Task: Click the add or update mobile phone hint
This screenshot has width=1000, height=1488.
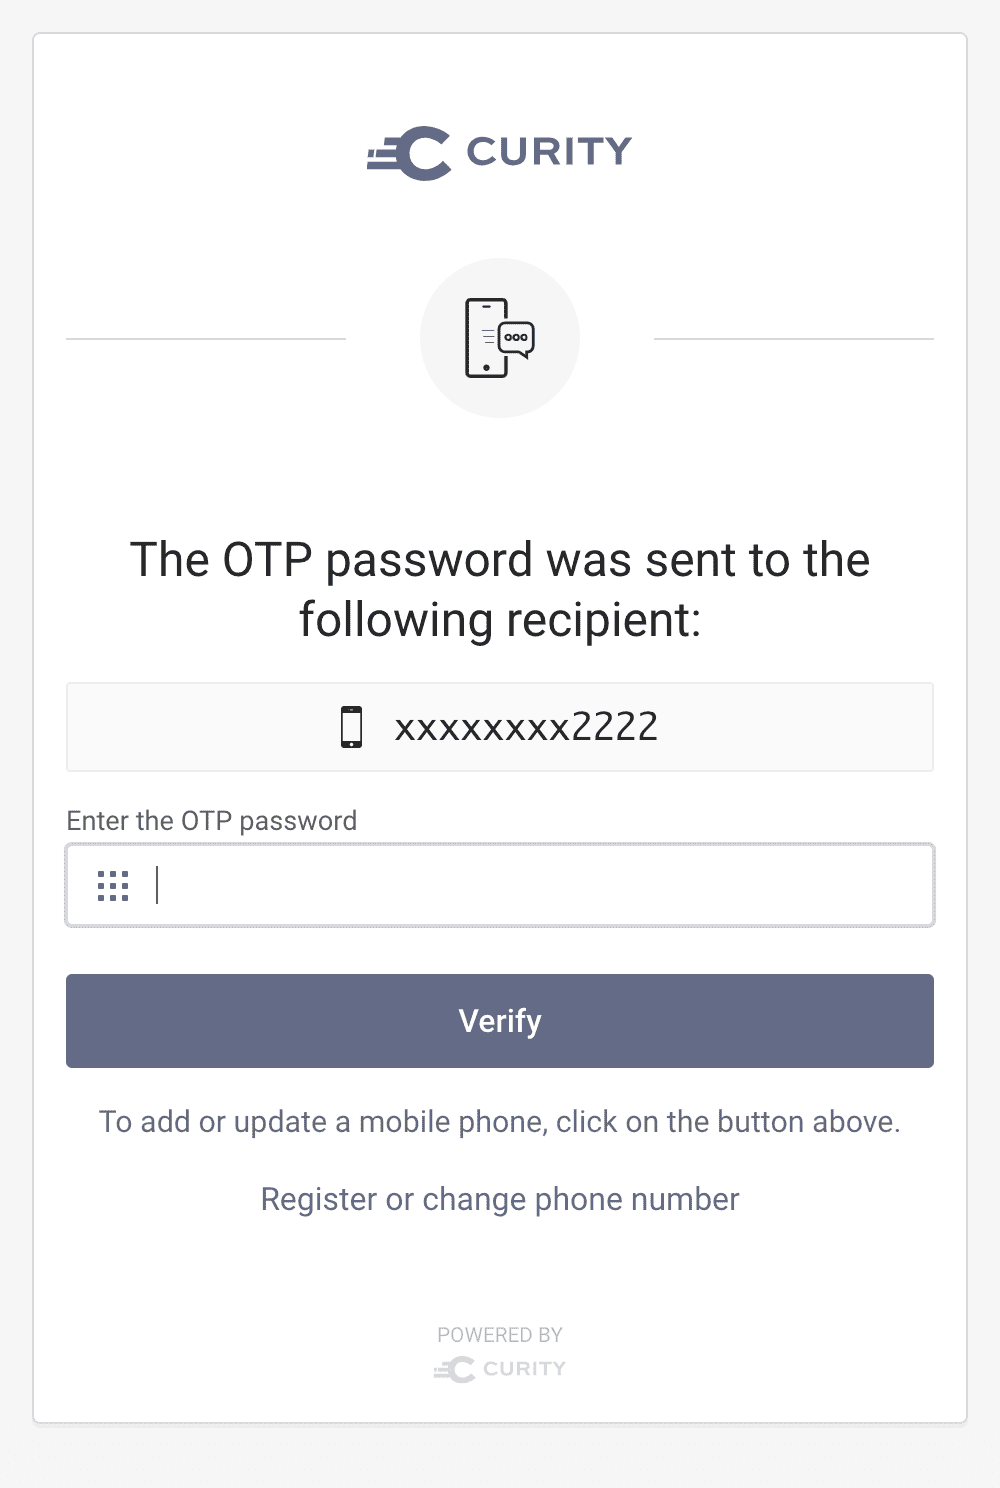Action: coord(500,1121)
